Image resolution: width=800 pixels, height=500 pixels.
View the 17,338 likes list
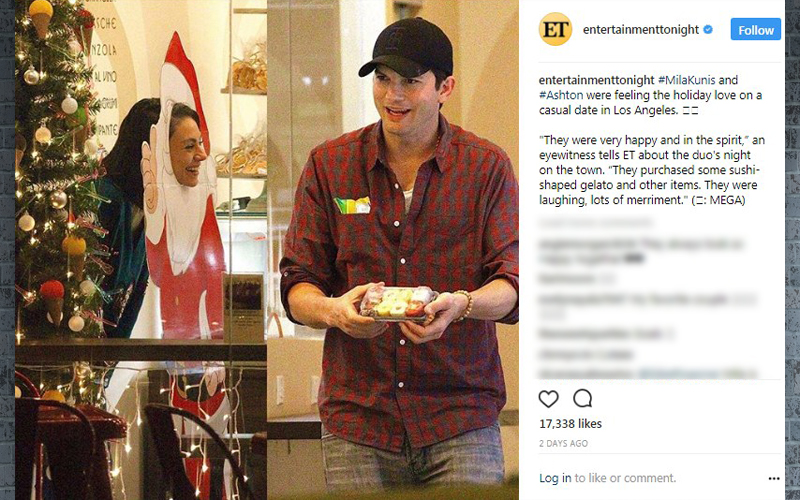tap(570, 423)
